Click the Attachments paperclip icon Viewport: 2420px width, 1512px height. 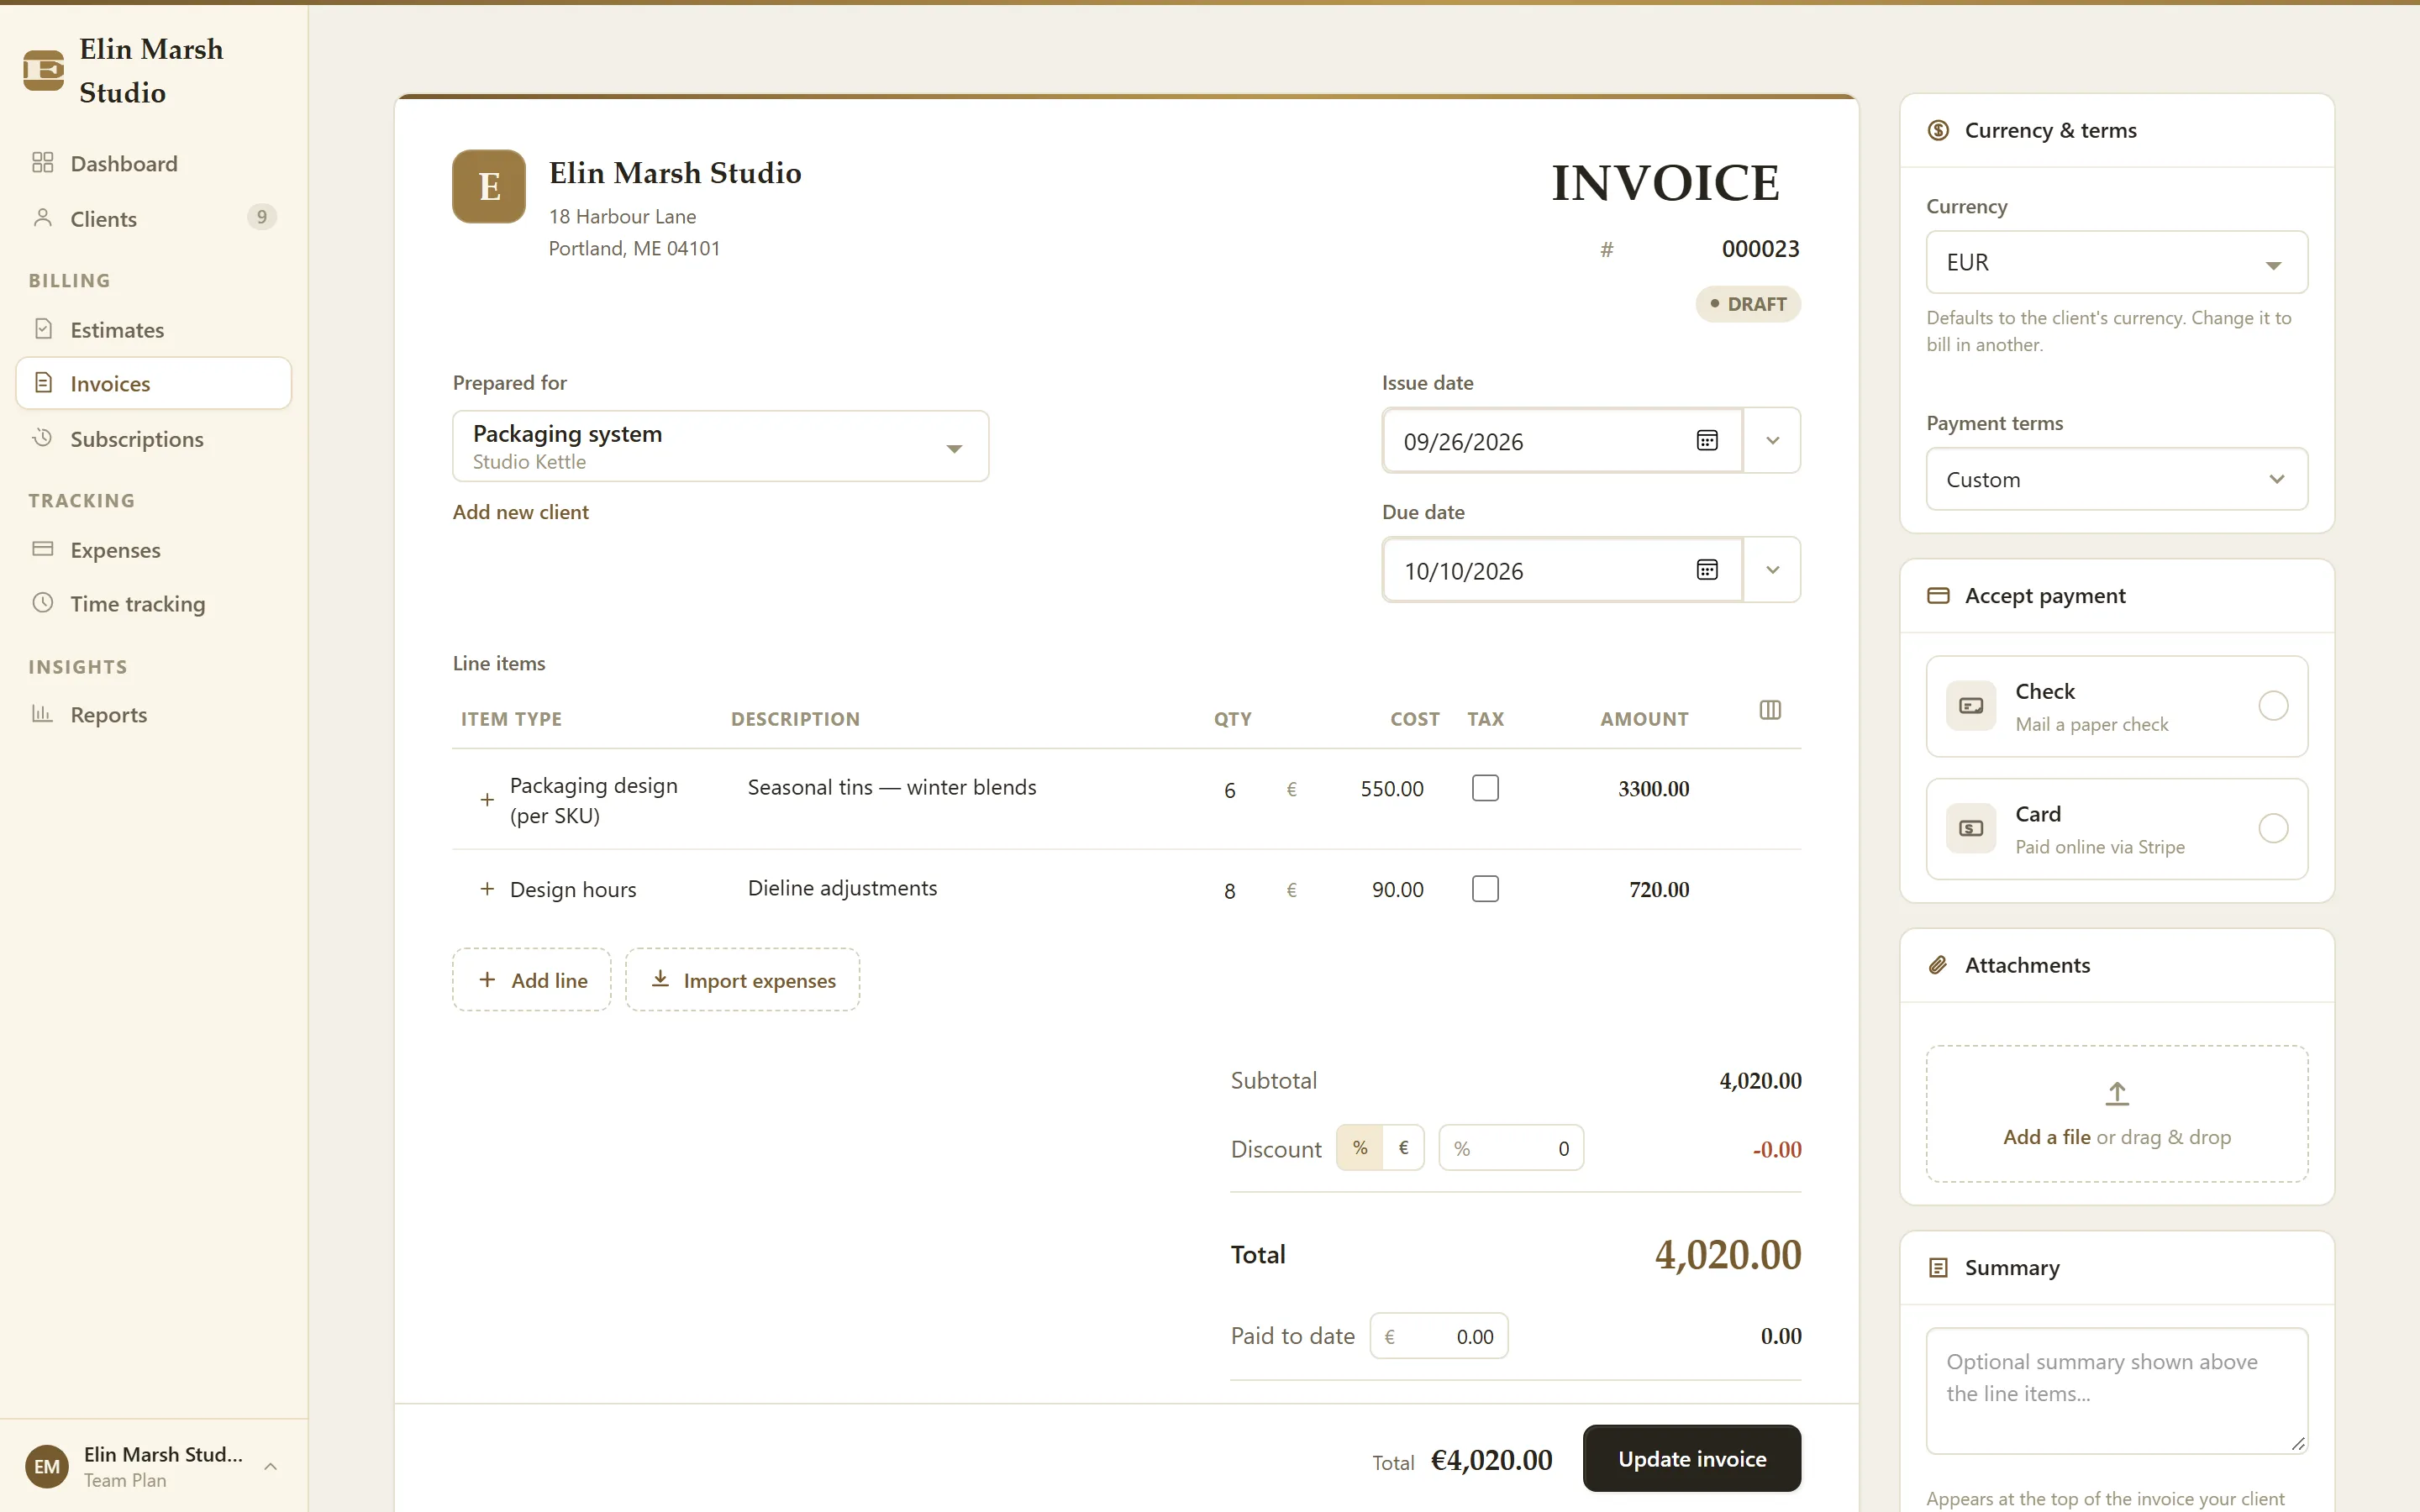coord(1938,965)
